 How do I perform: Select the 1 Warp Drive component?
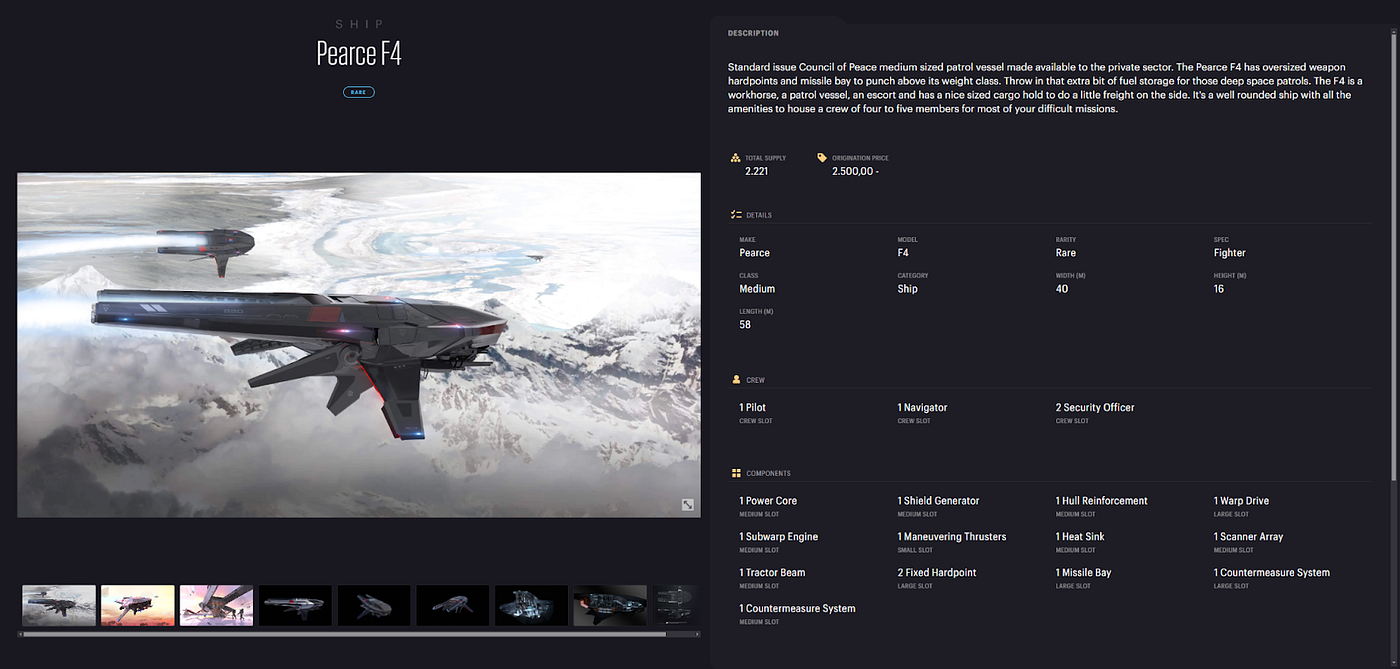point(1241,501)
